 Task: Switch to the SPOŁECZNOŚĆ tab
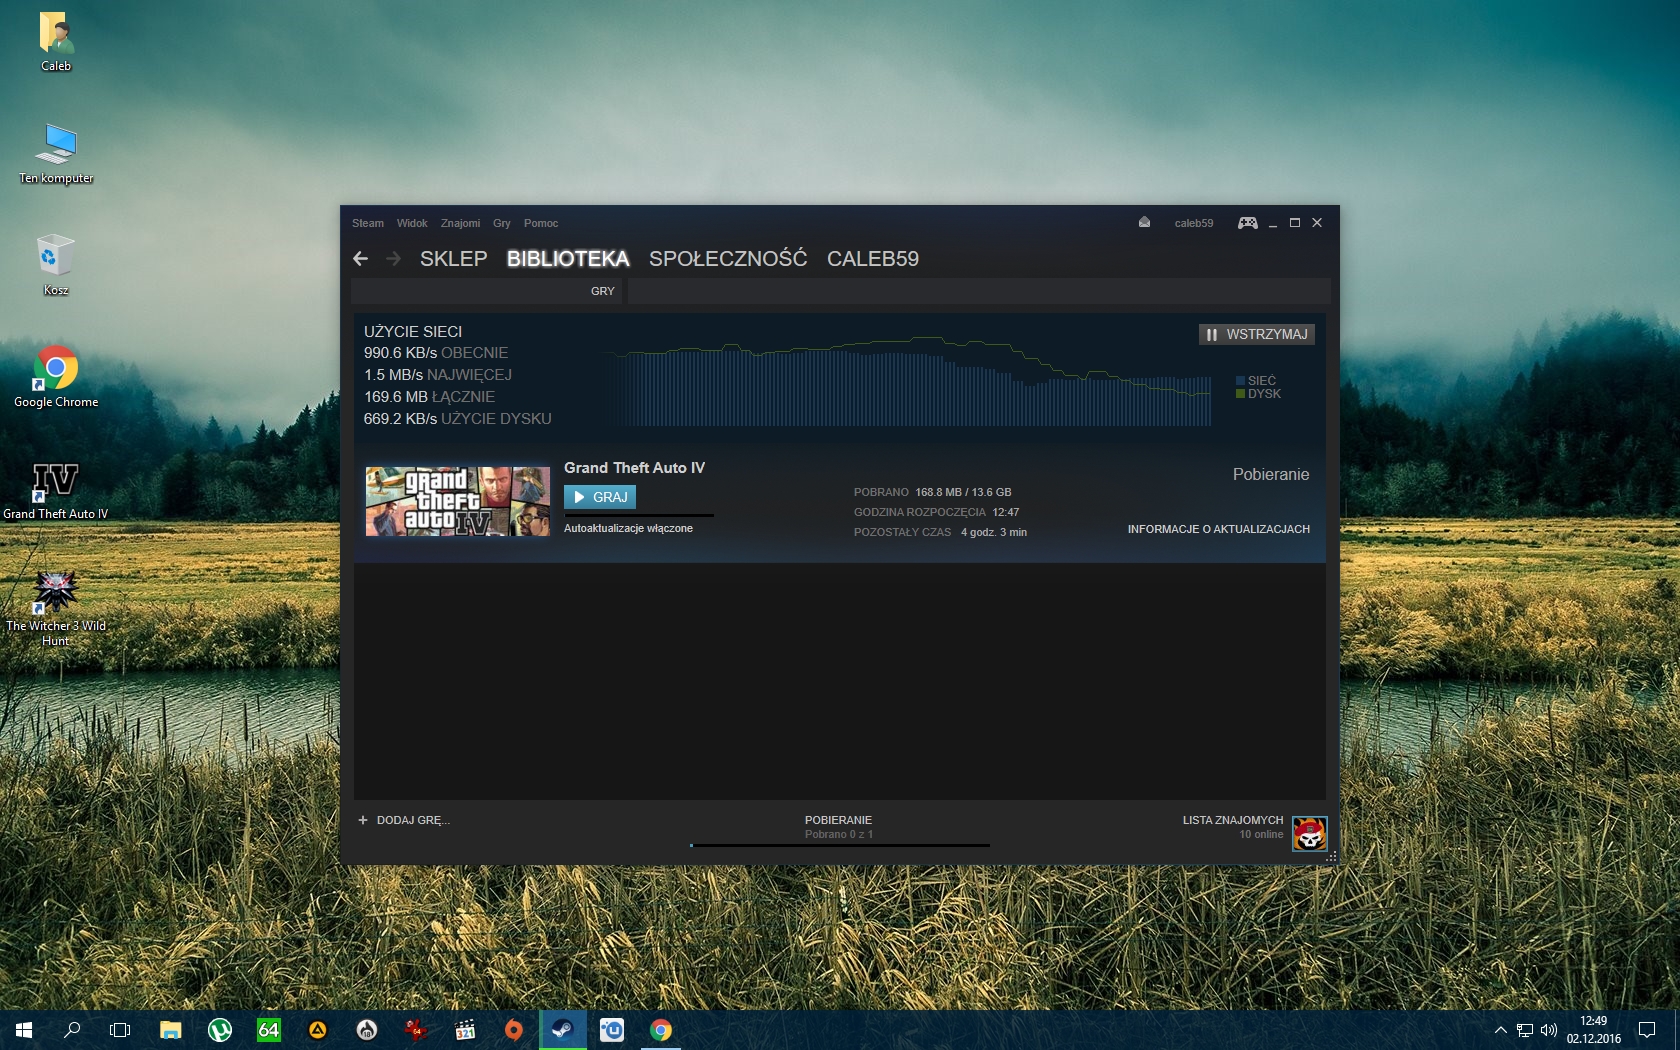pos(728,259)
